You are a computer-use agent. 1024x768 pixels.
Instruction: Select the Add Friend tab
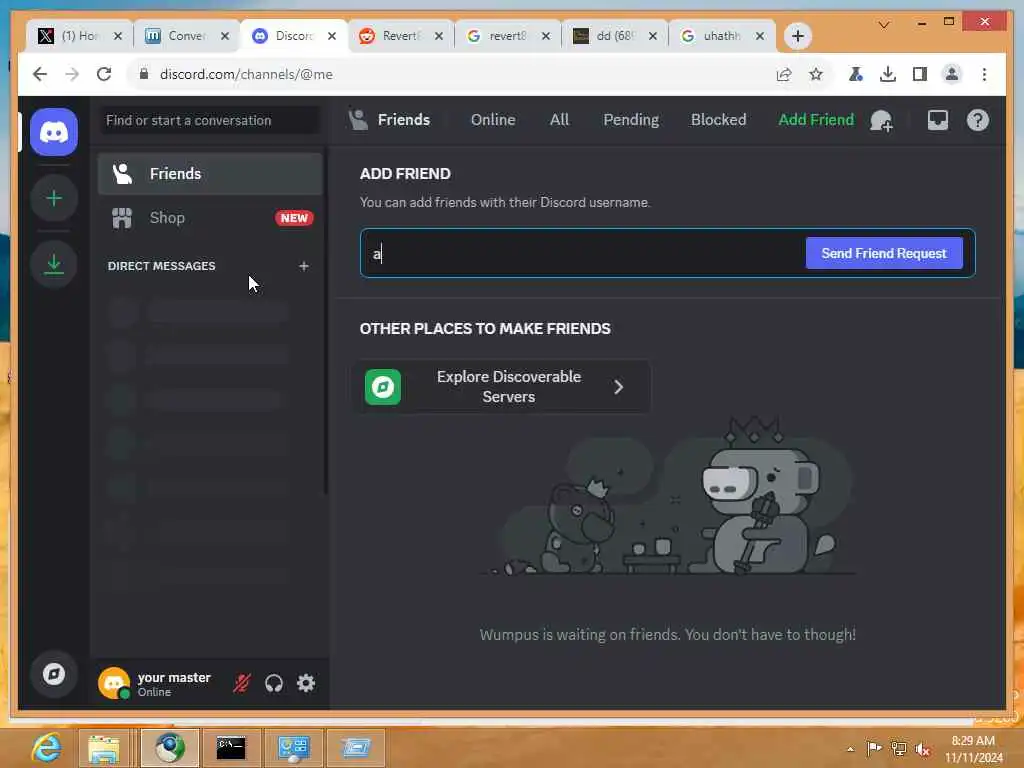[816, 120]
